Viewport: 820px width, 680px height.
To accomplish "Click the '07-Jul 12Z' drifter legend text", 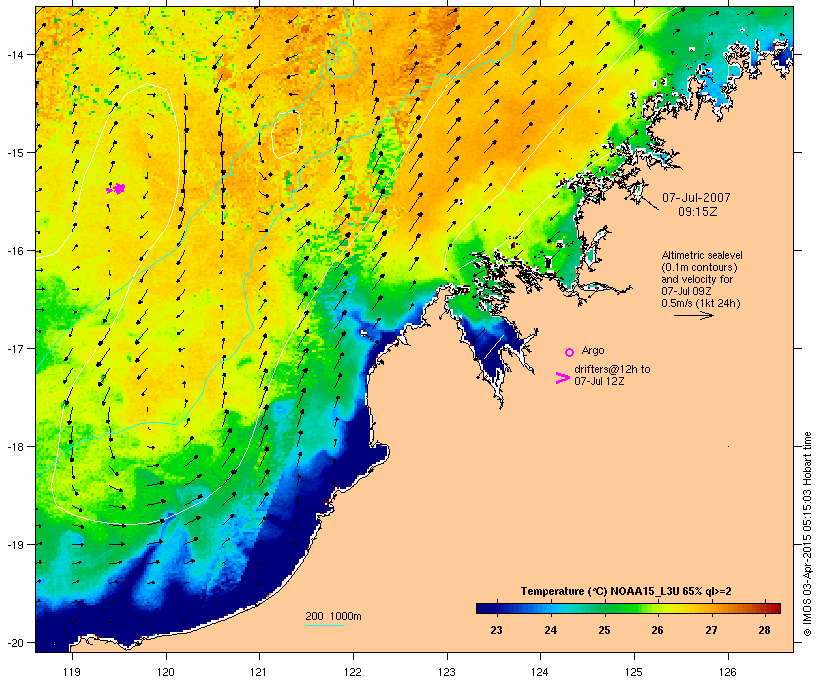I will [599, 381].
